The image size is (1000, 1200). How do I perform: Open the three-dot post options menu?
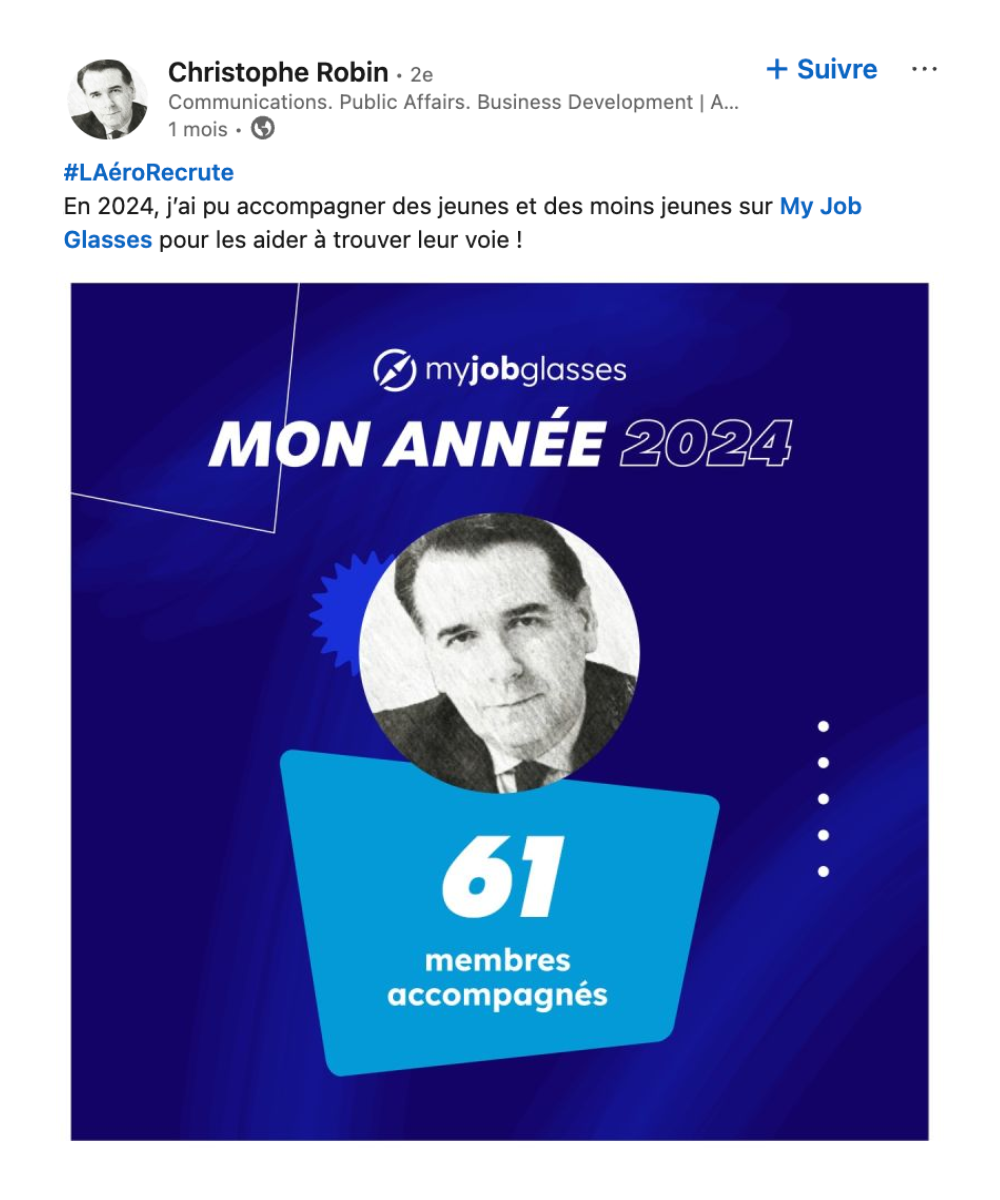point(924,70)
